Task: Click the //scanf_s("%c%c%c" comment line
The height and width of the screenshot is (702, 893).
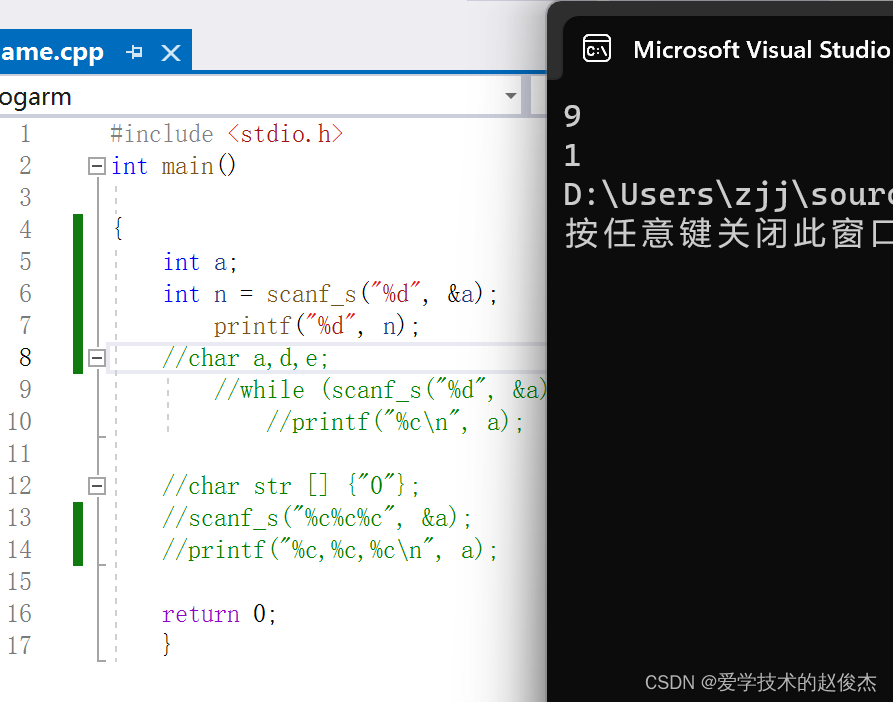Action: (317, 518)
